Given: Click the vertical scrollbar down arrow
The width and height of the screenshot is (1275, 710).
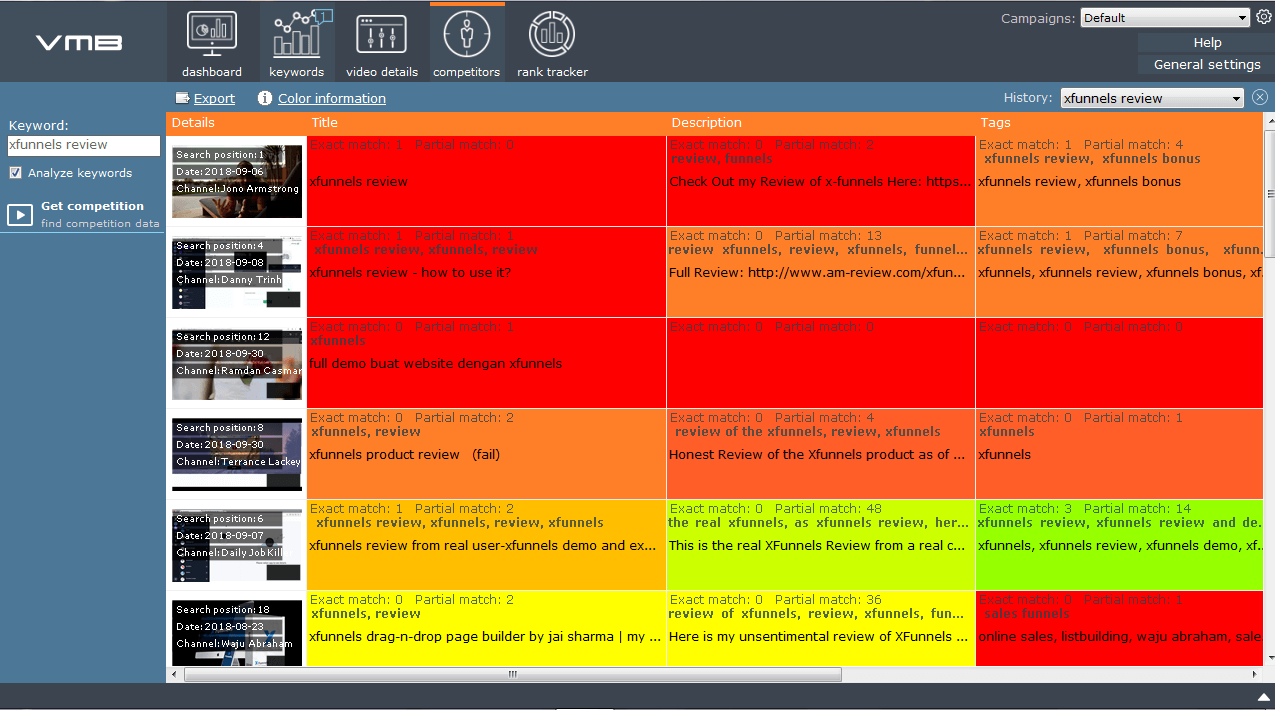Looking at the screenshot, I should [x=1269, y=657].
